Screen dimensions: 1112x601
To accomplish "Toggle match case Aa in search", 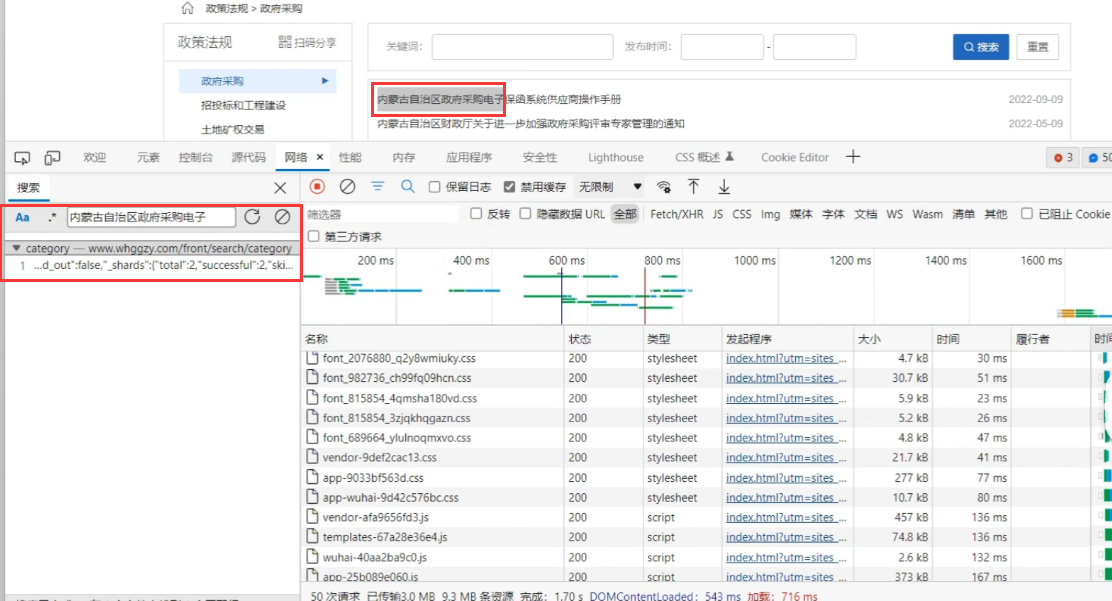I will 22,217.
